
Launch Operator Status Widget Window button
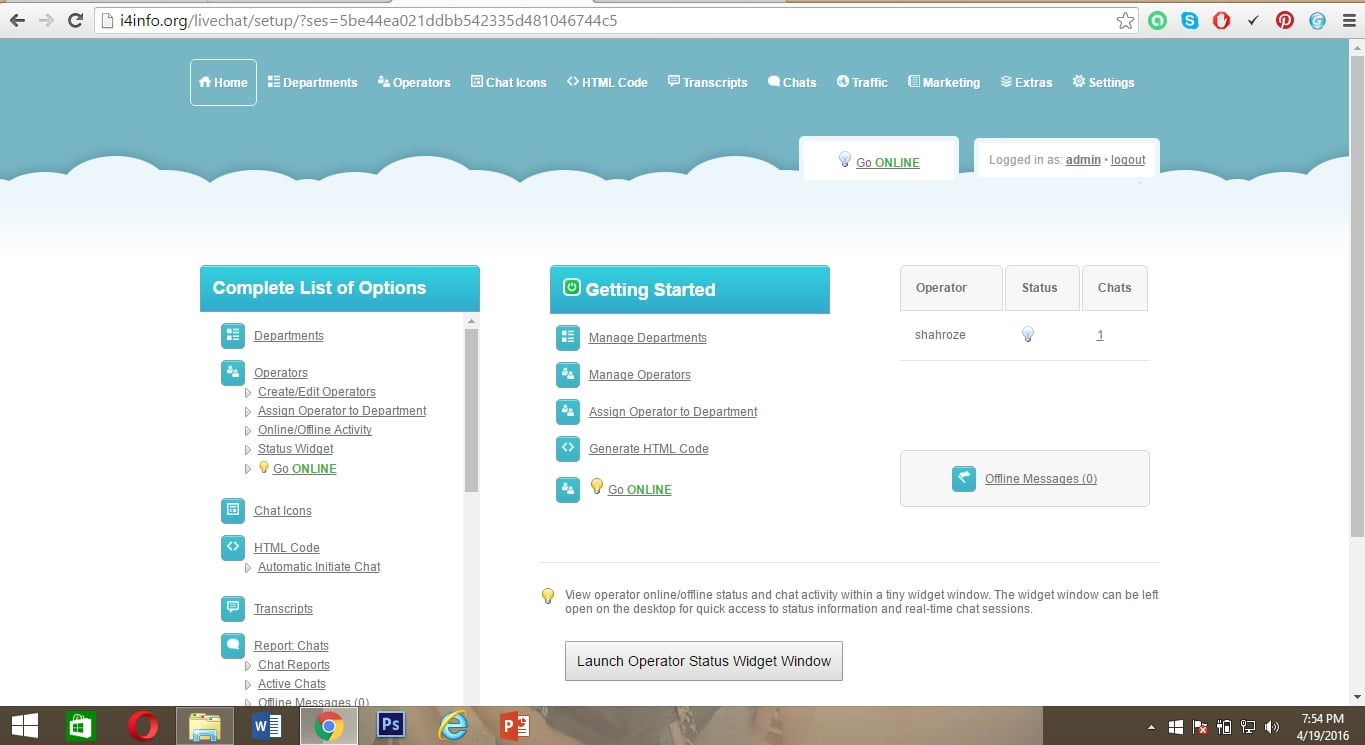703,661
